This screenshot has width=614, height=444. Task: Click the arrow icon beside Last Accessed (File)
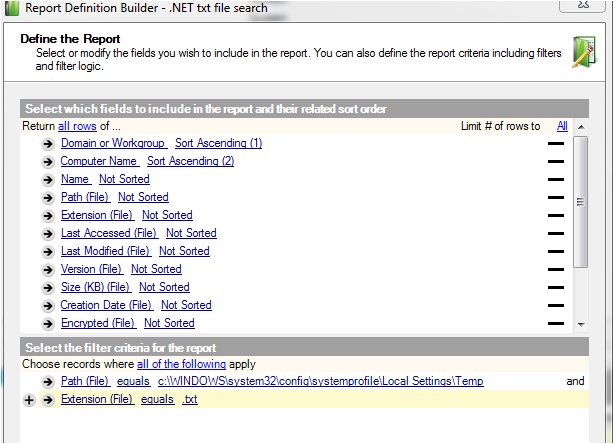click(x=48, y=234)
